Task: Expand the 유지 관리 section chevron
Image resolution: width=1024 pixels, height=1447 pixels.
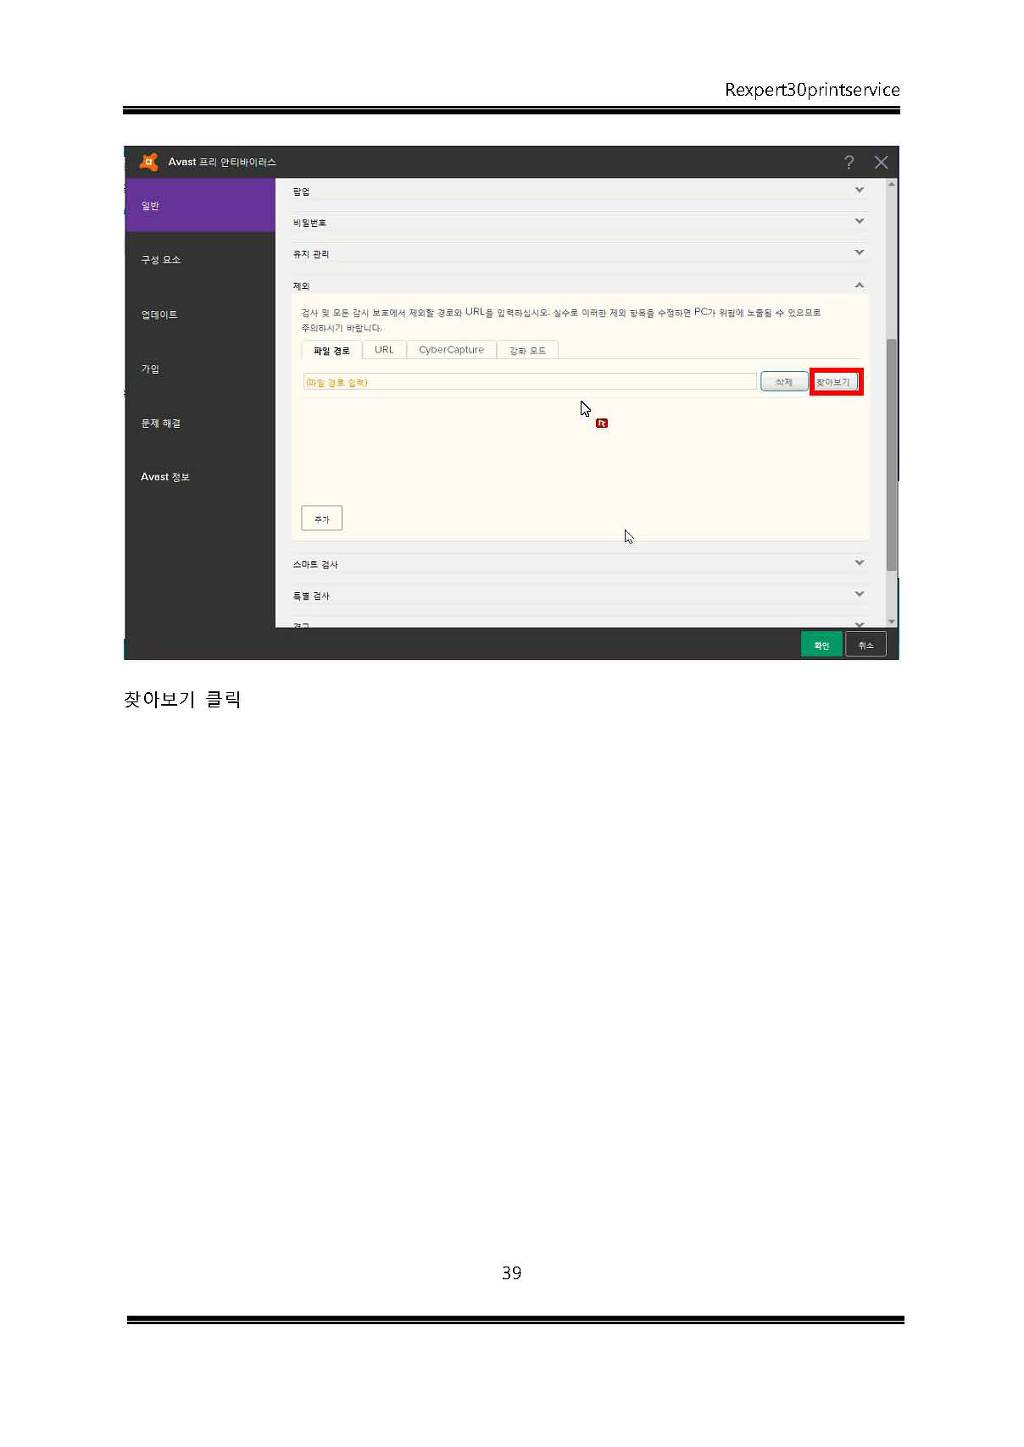Action: coord(859,253)
